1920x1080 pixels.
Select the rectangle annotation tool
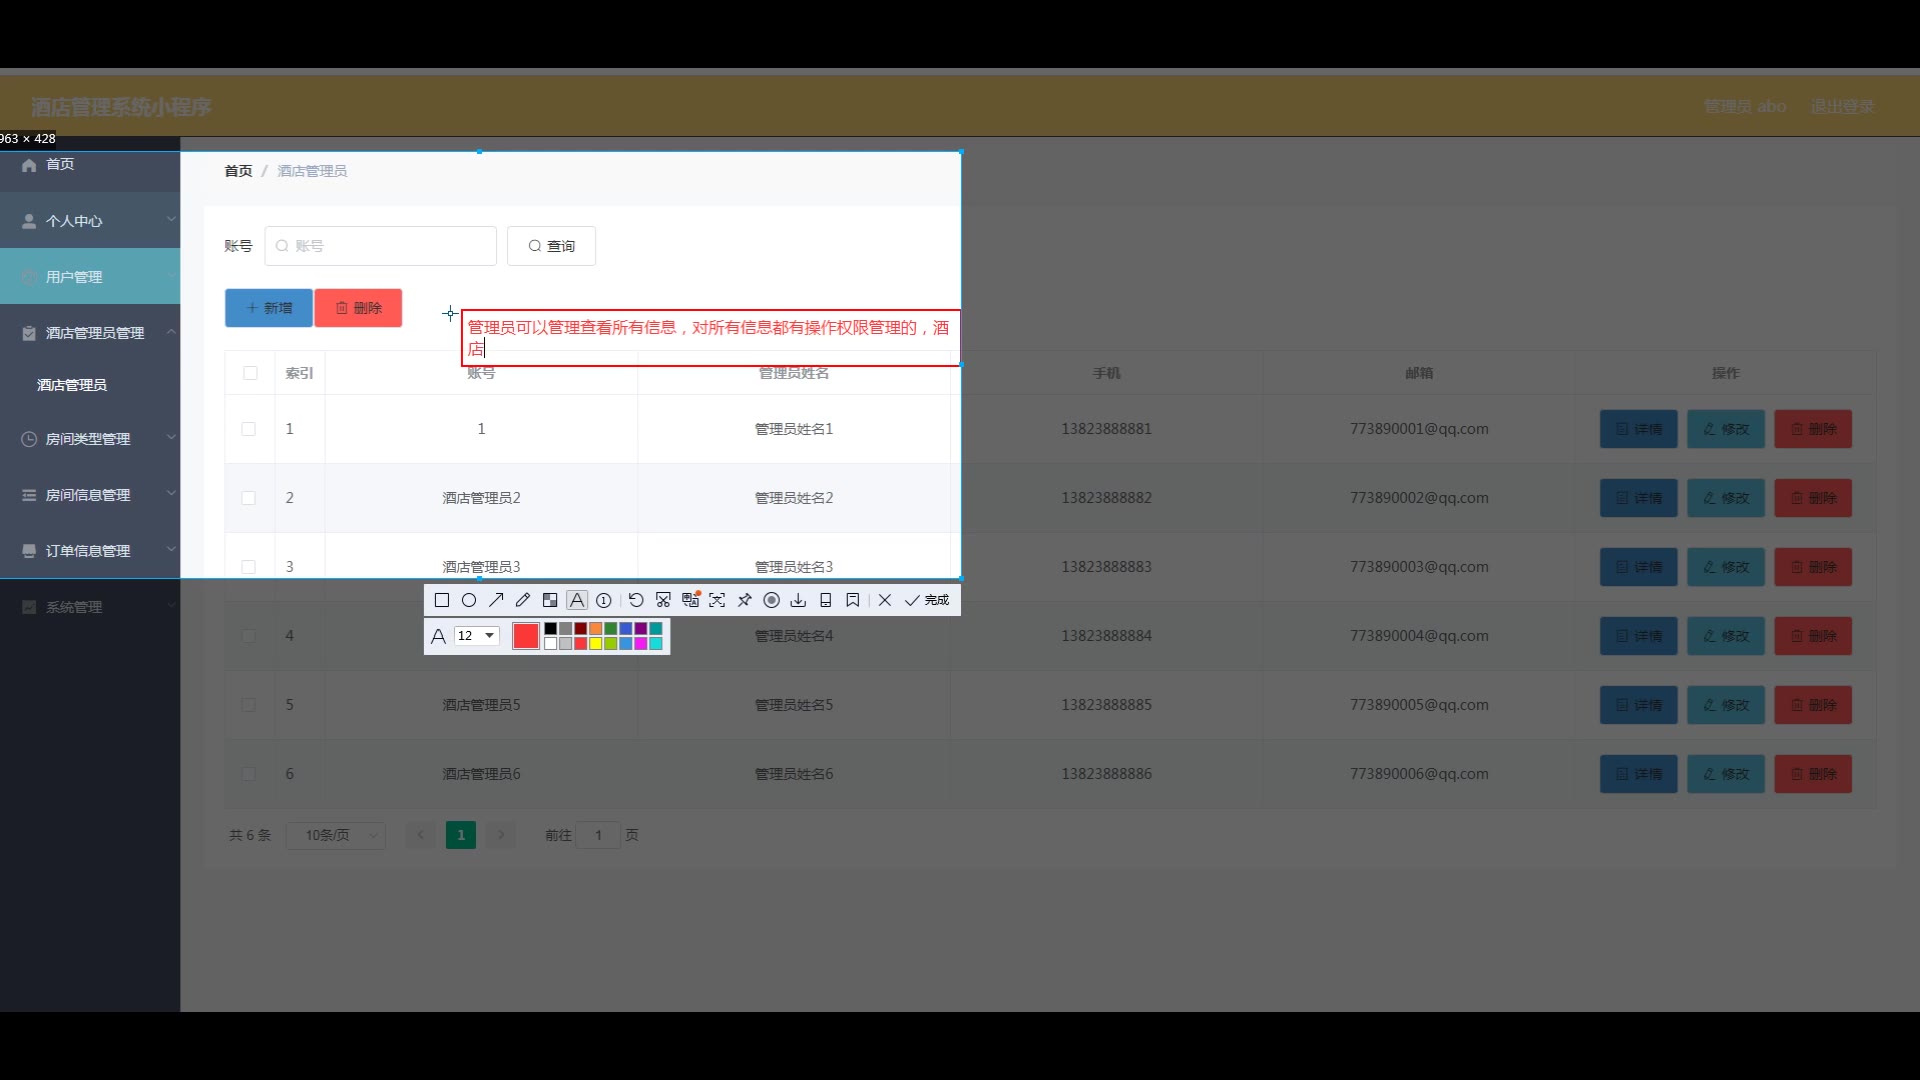tap(442, 600)
